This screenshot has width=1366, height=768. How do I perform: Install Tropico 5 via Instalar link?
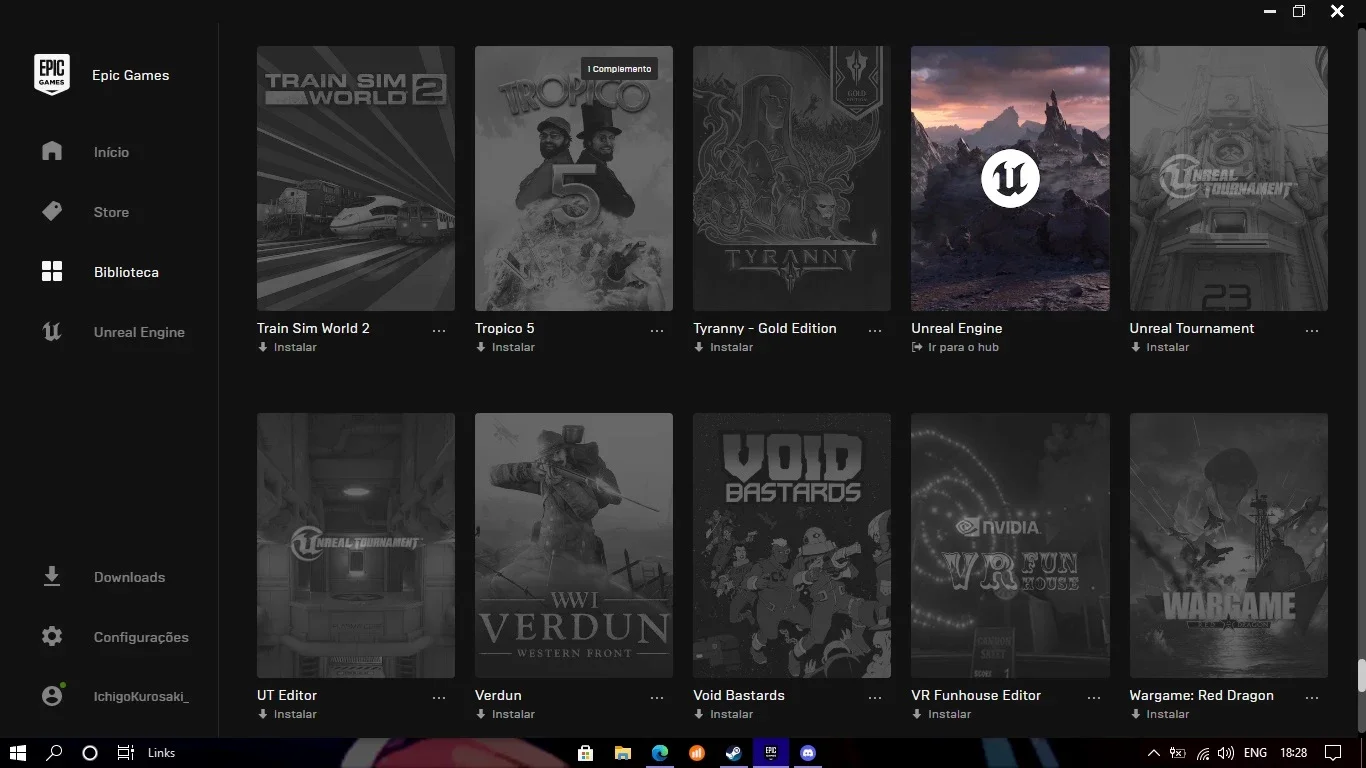505,347
